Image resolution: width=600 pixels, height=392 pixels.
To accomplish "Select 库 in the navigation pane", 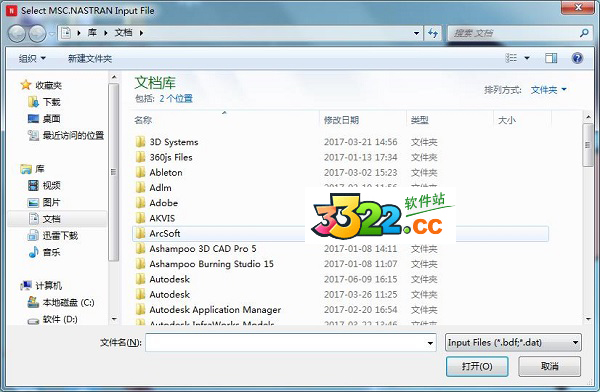I will [x=33, y=169].
